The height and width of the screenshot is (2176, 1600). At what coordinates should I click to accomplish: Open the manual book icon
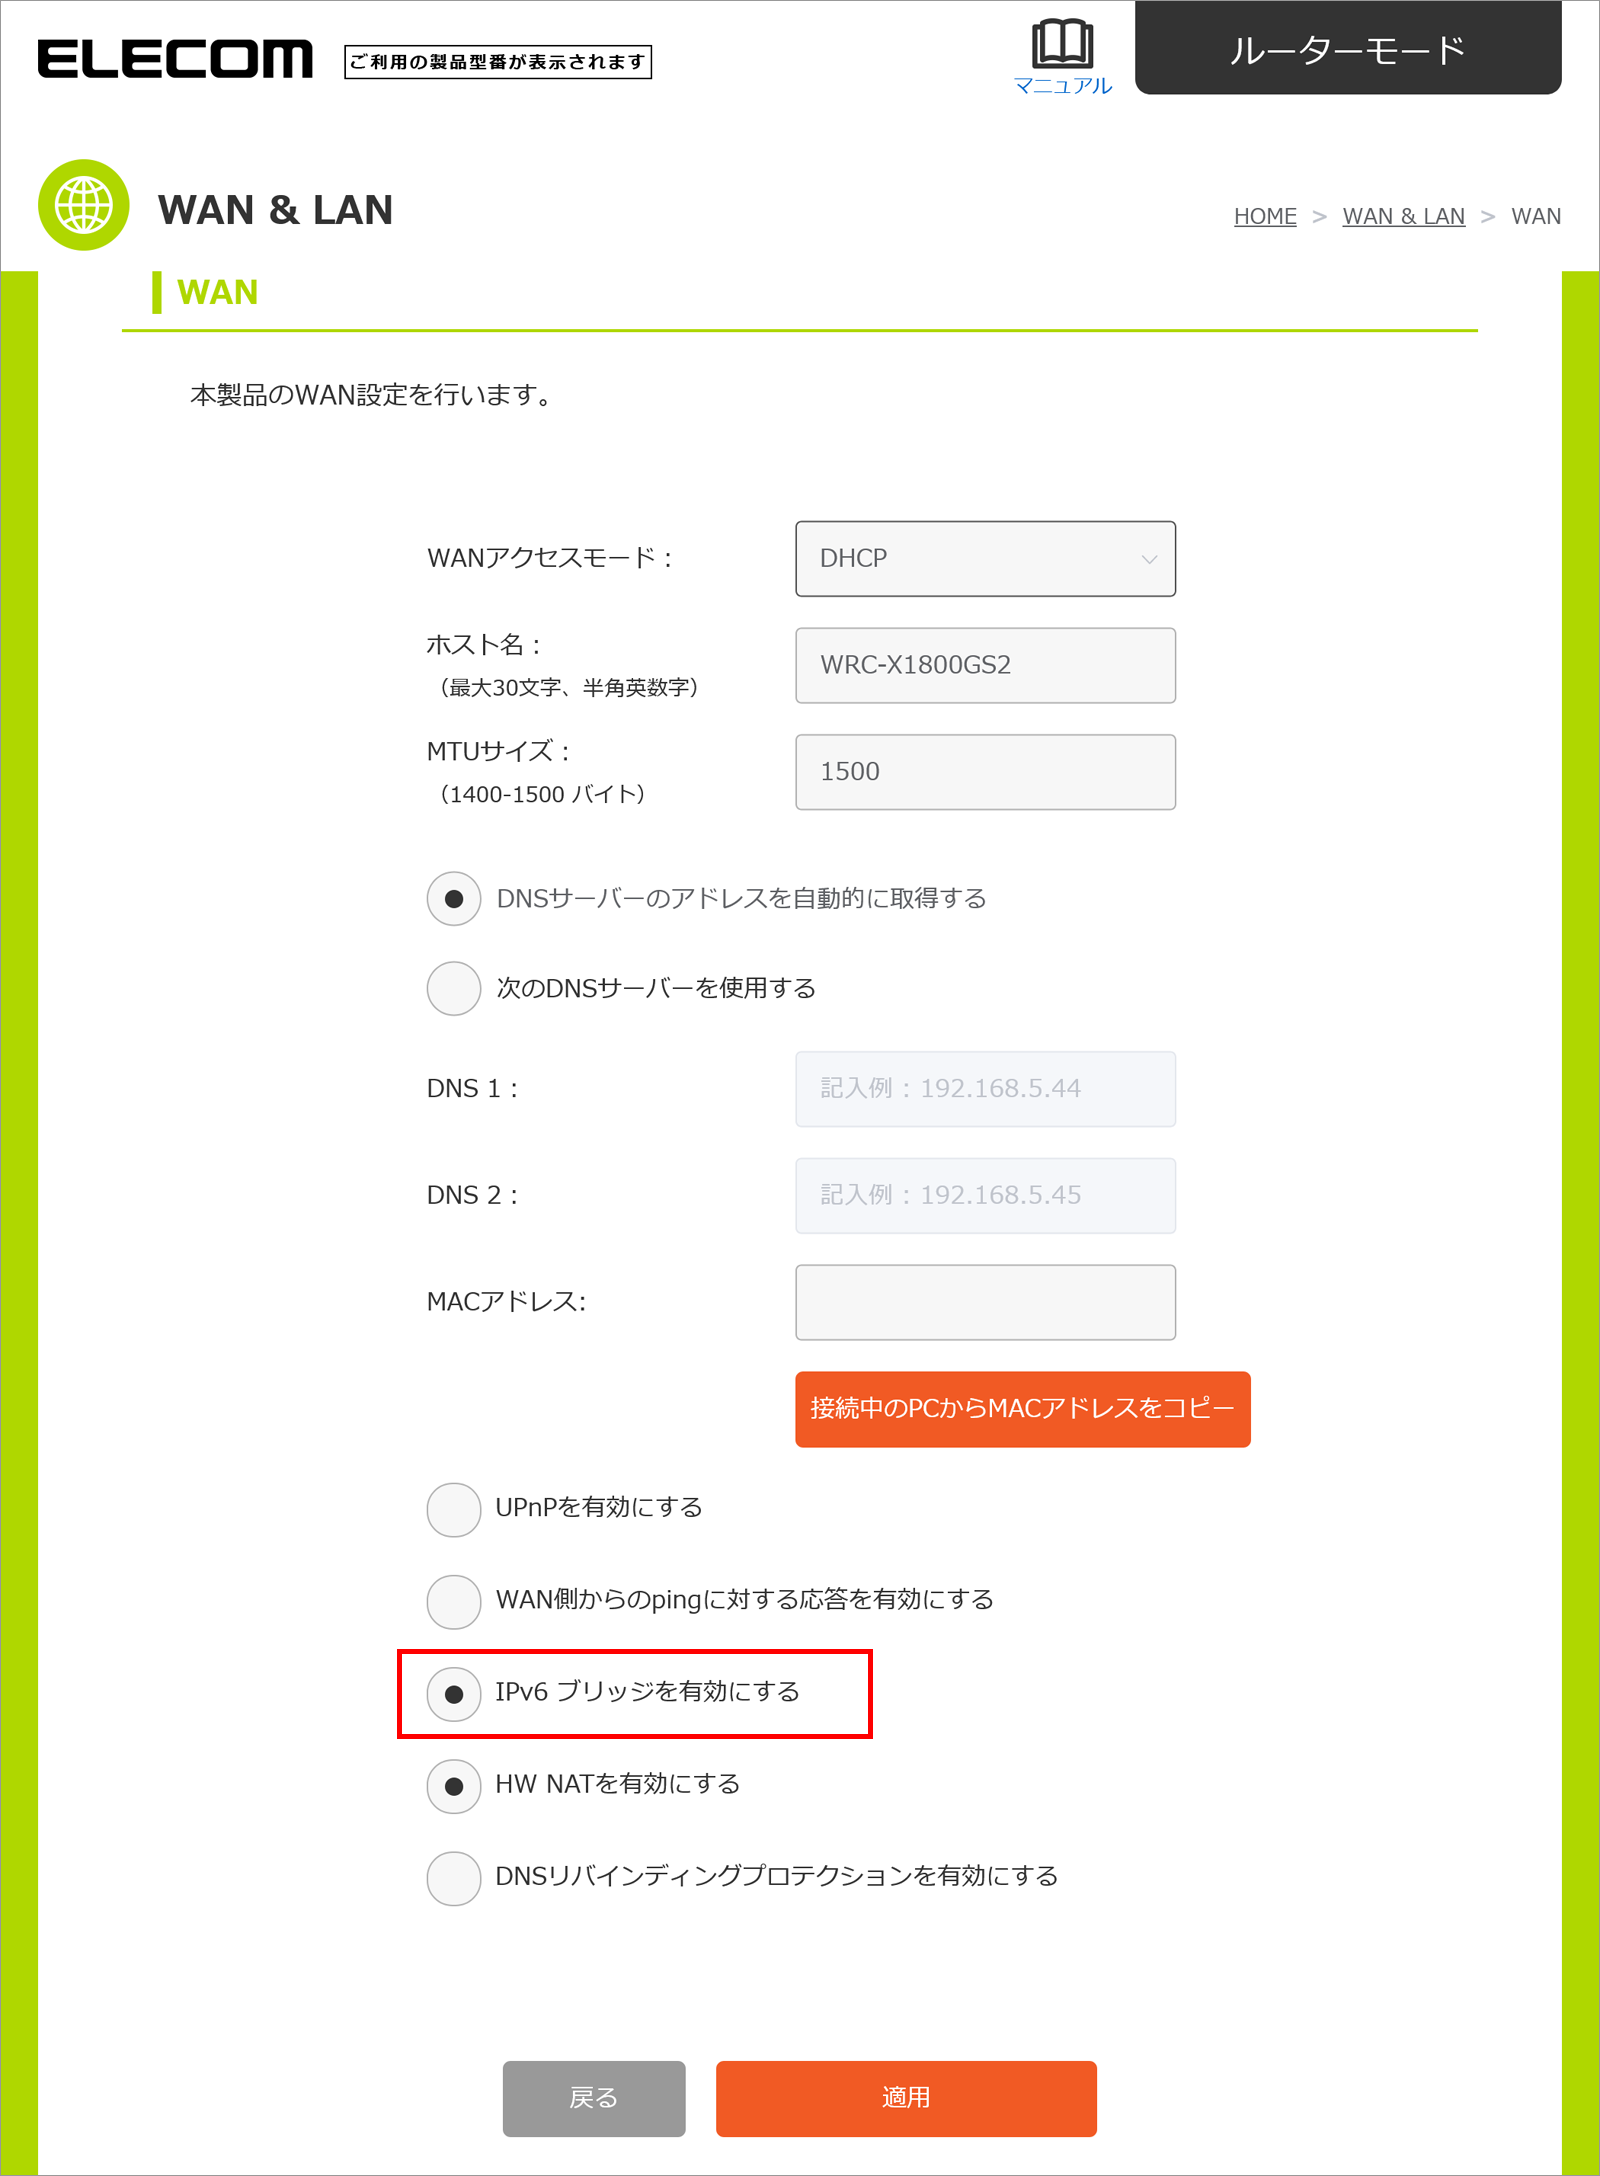(x=1062, y=45)
